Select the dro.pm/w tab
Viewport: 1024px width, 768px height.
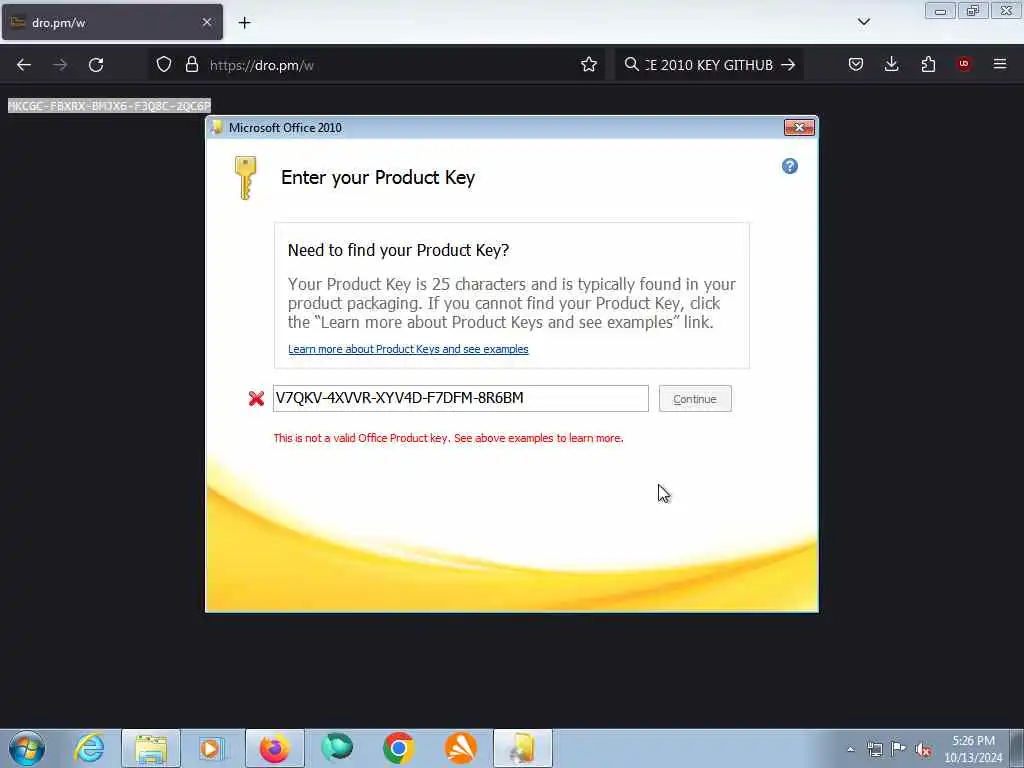tap(112, 22)
